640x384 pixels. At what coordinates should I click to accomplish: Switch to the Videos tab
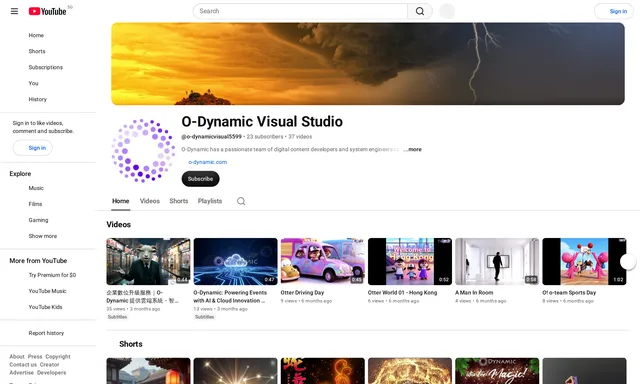tap(149, 201)
